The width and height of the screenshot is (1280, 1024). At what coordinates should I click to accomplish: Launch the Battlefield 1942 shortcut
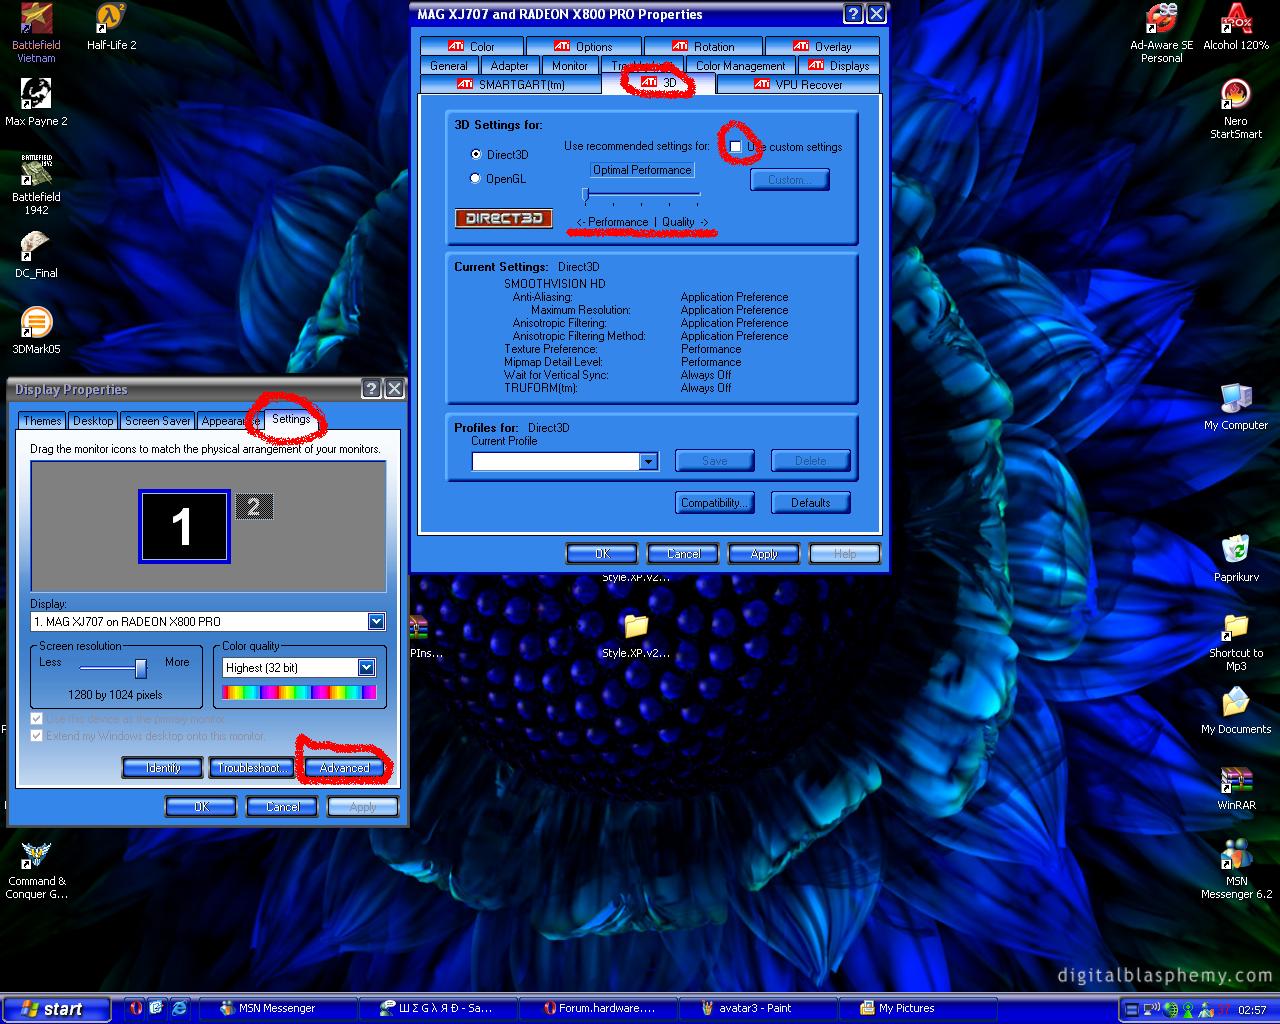[36, 185]
